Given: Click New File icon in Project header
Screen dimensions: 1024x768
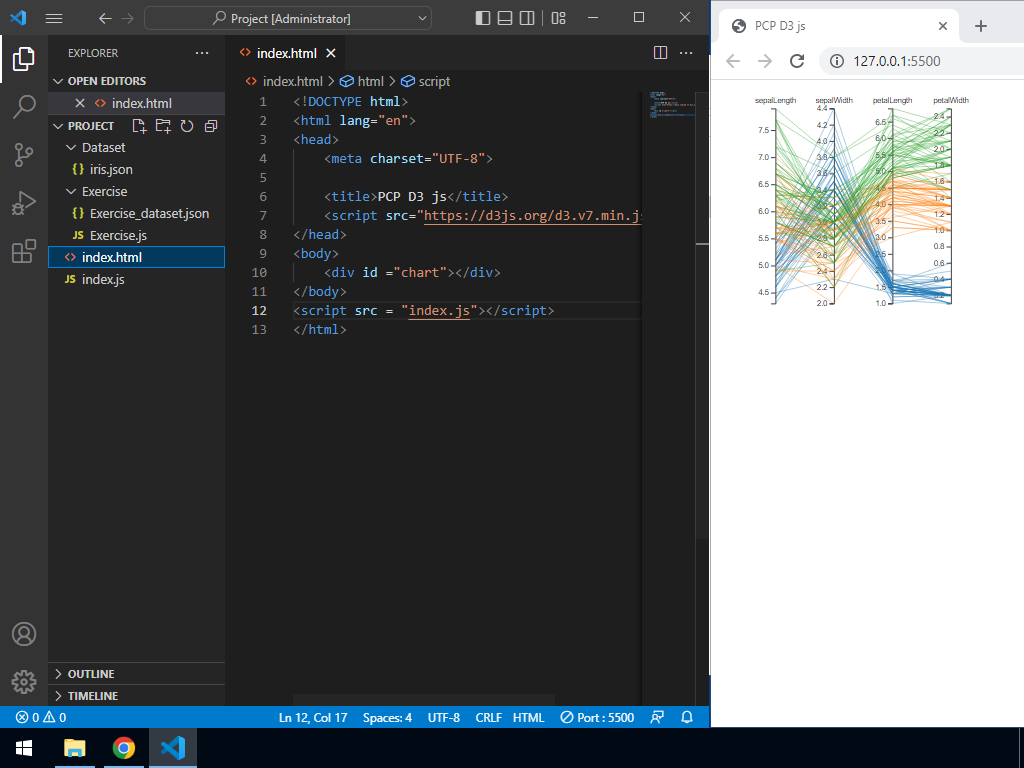Looking at the screenshot, I should pos(139,126).
